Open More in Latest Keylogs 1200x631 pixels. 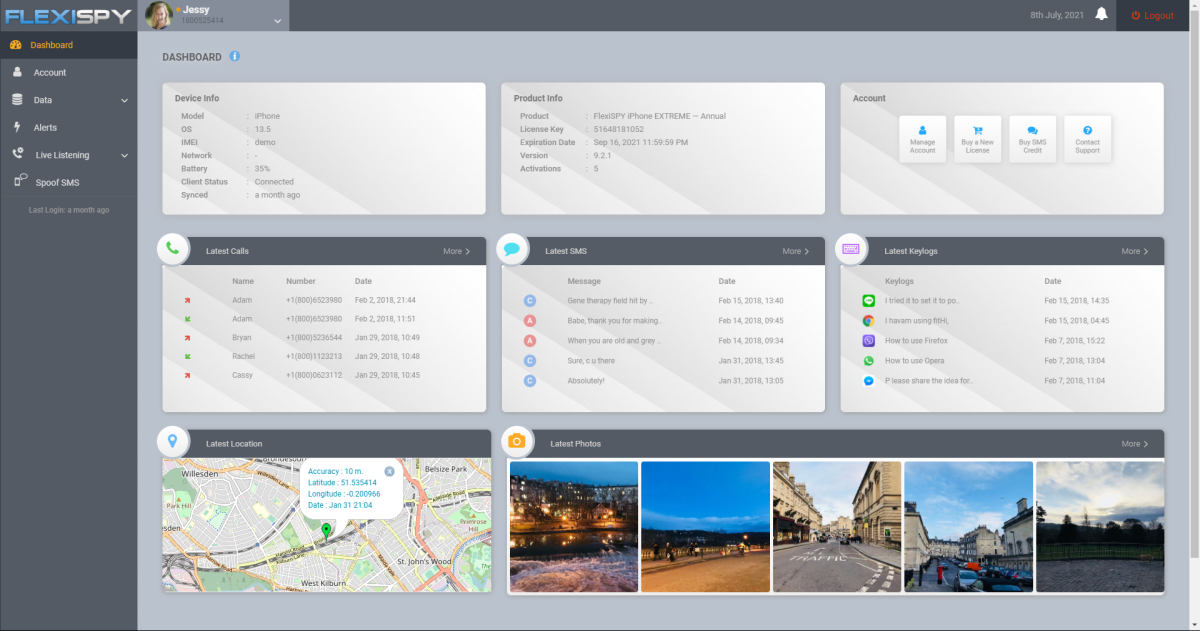1134,252
